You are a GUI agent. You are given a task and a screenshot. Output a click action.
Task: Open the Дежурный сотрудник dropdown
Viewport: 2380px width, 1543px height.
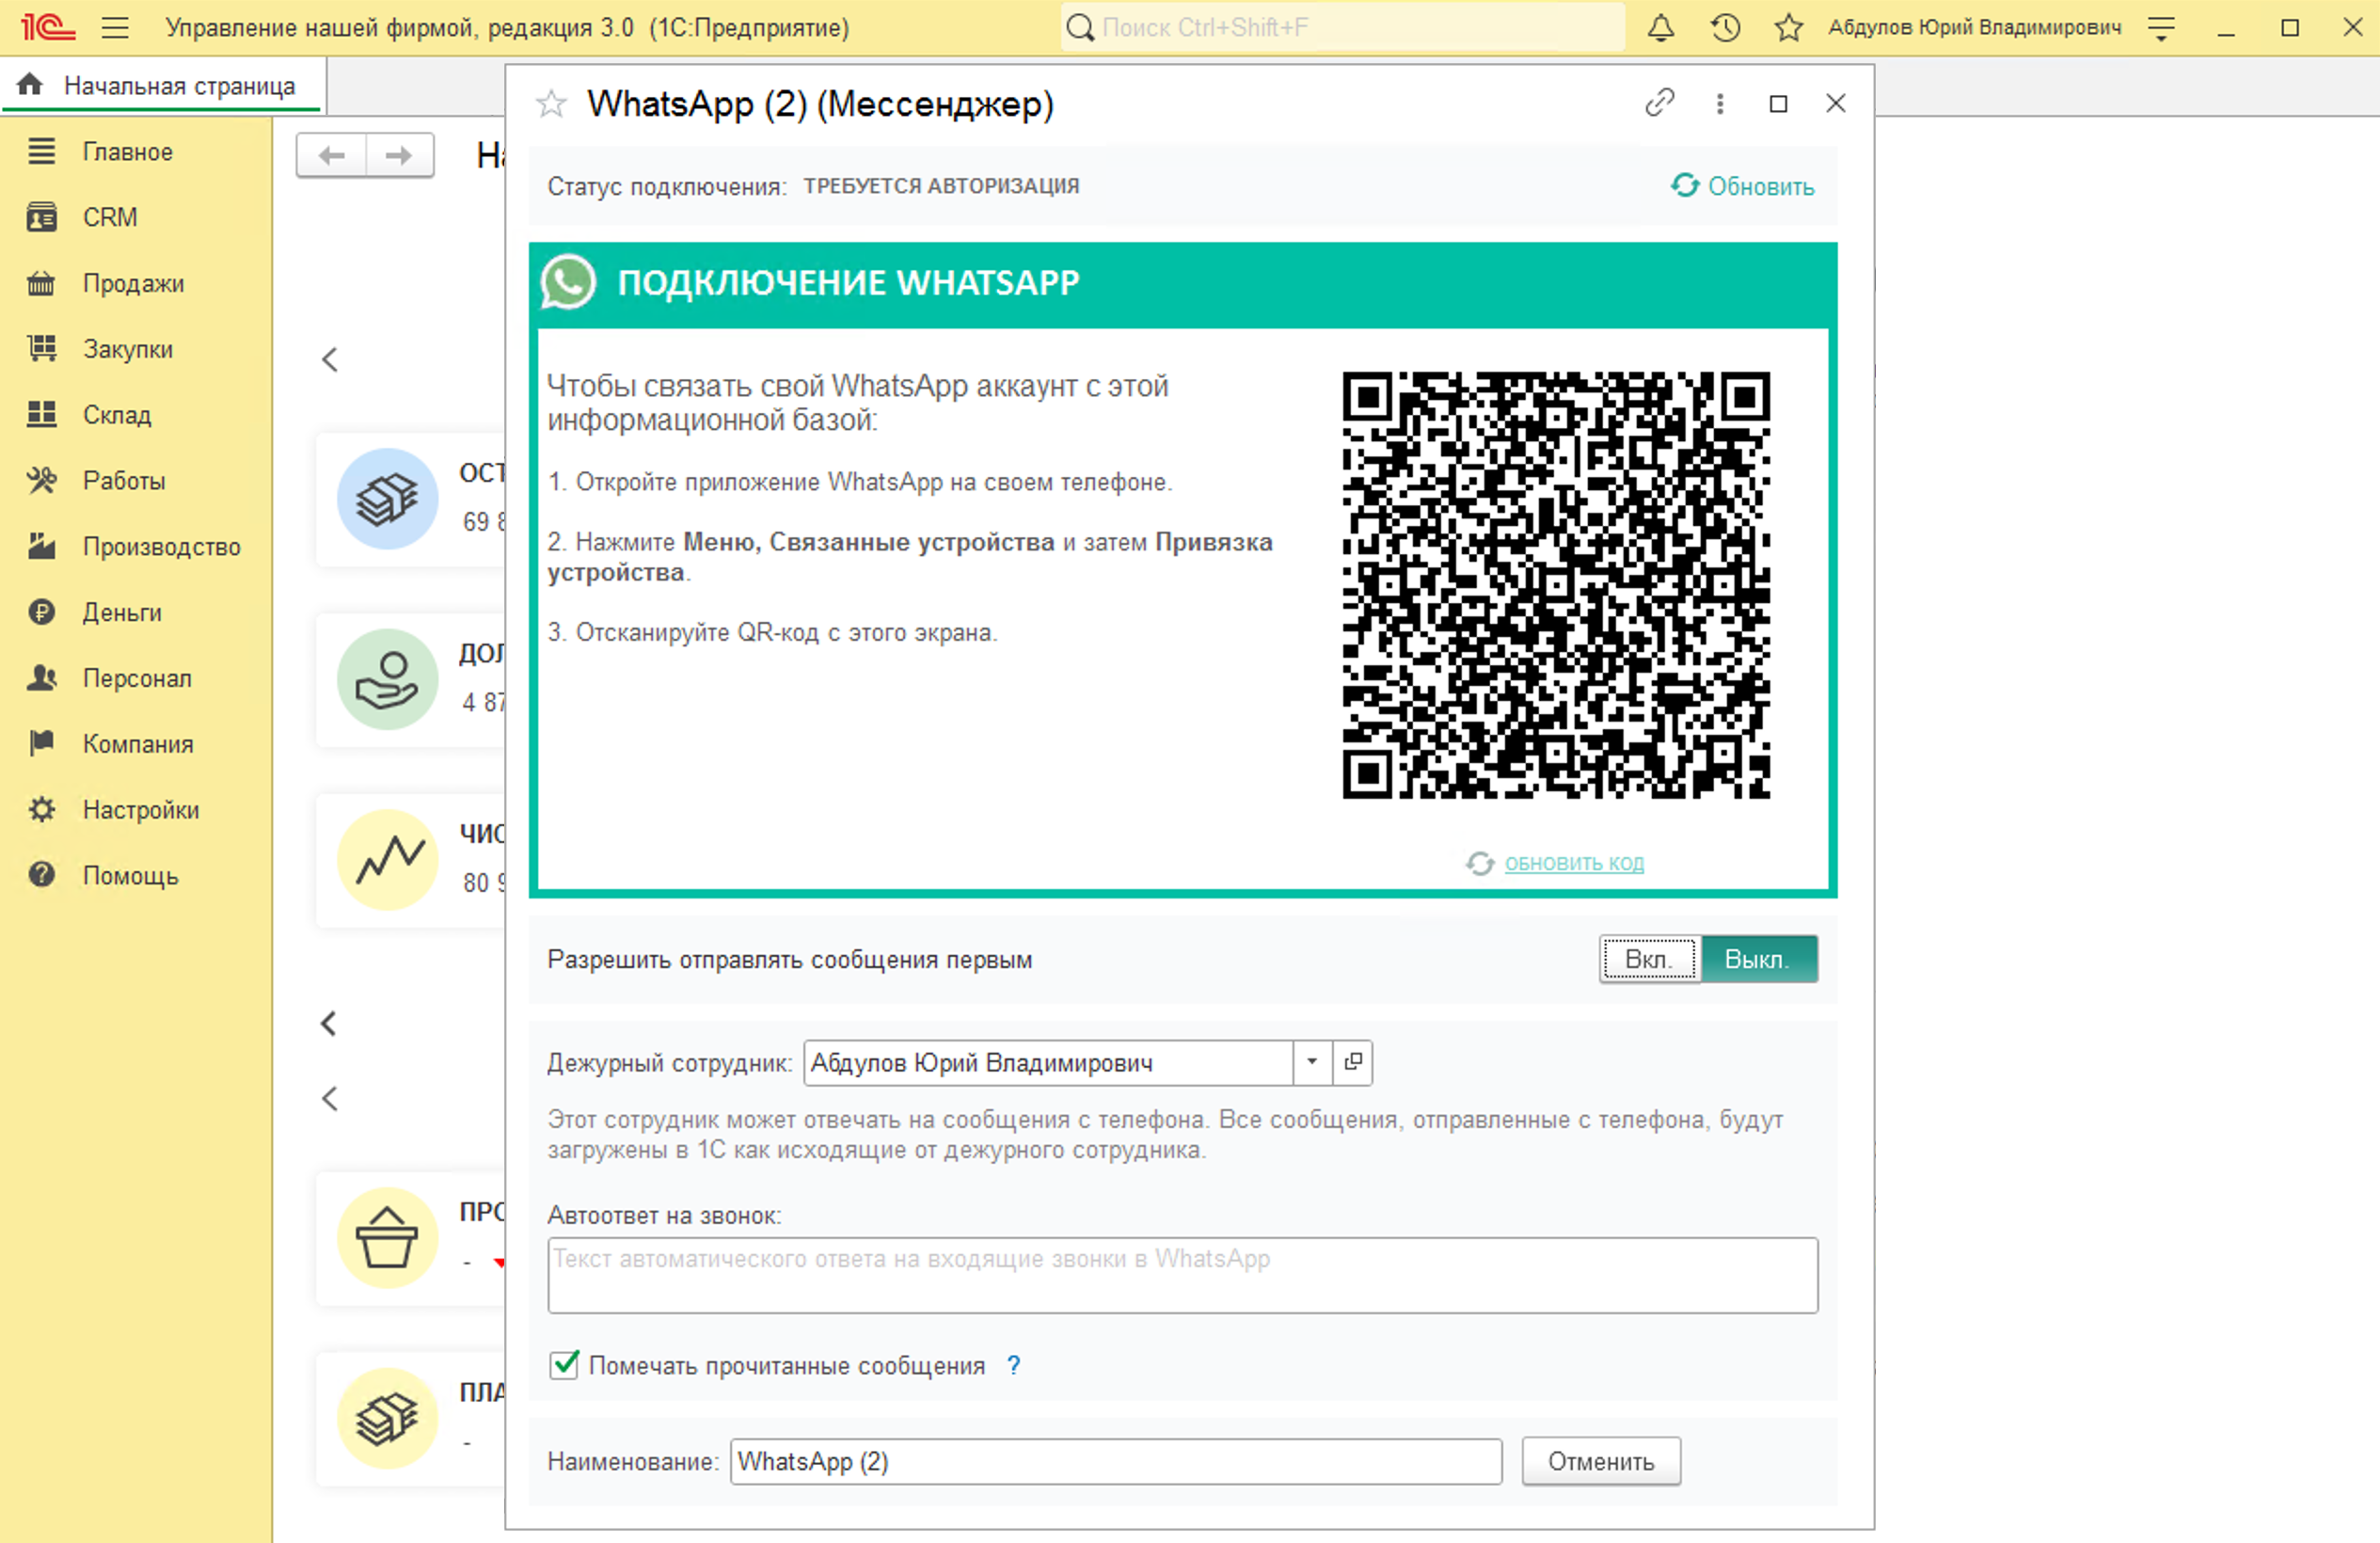(x=1312, y=1063)
